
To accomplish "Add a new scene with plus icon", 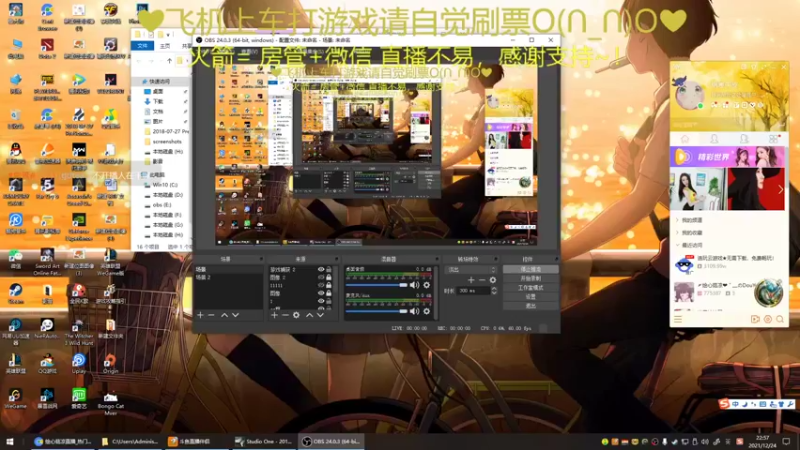I will 200,315.
